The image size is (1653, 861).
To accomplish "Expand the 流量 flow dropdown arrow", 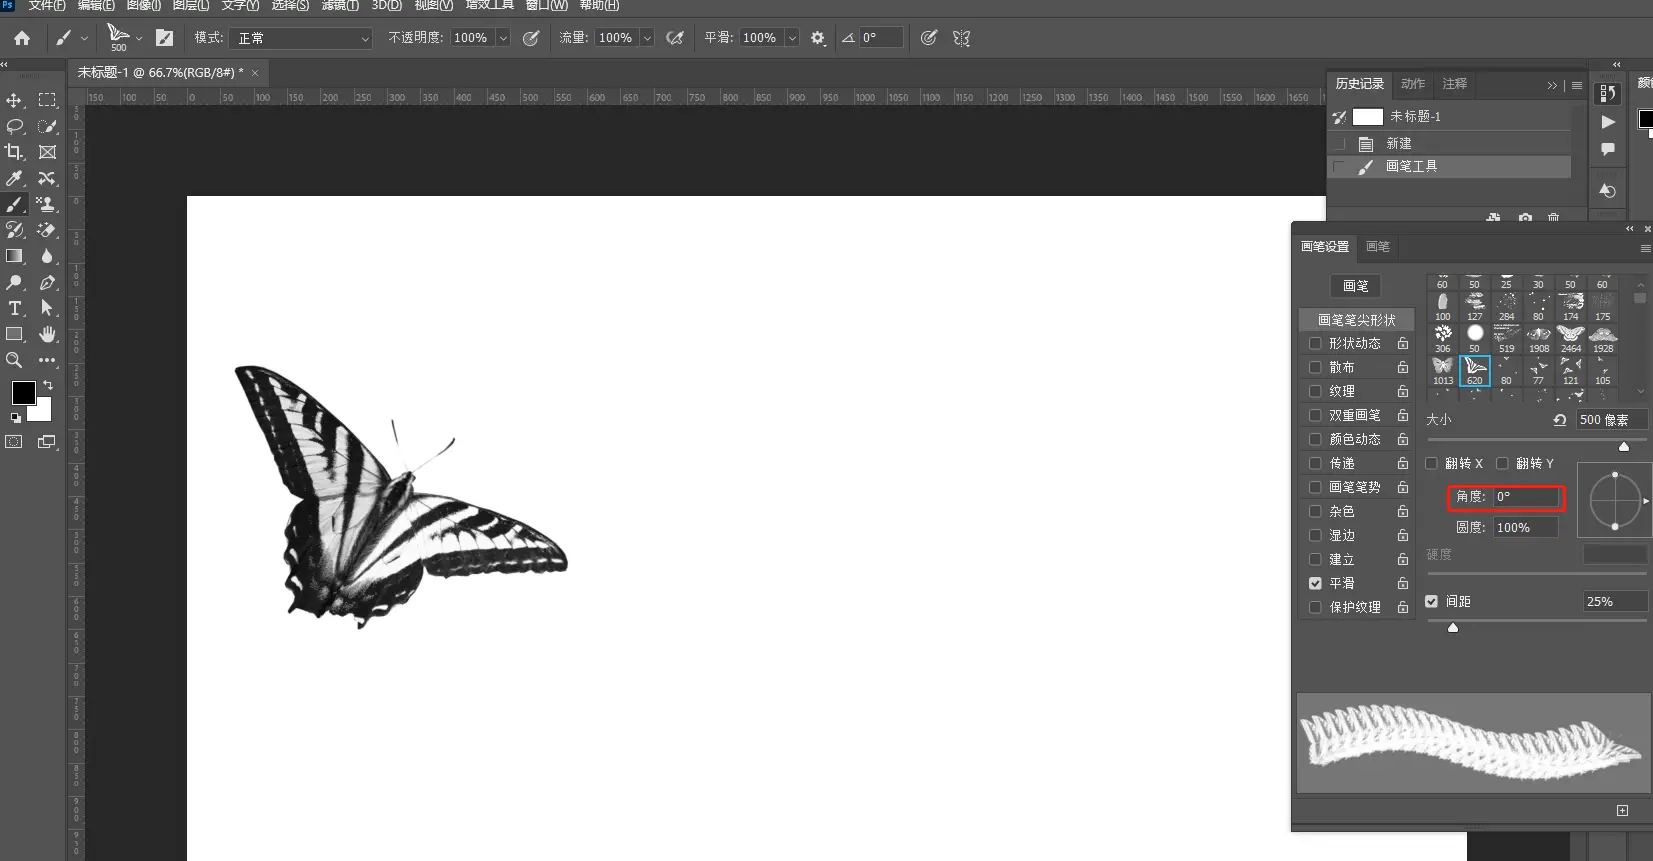I will tap(647, 38).
